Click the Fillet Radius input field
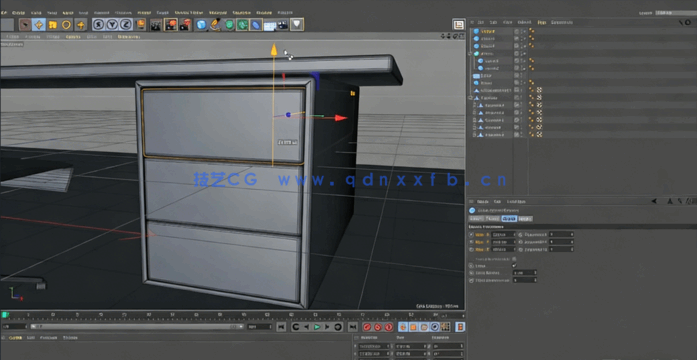The image size is (697, 360). pyautogui.click(x=525, y=273)
